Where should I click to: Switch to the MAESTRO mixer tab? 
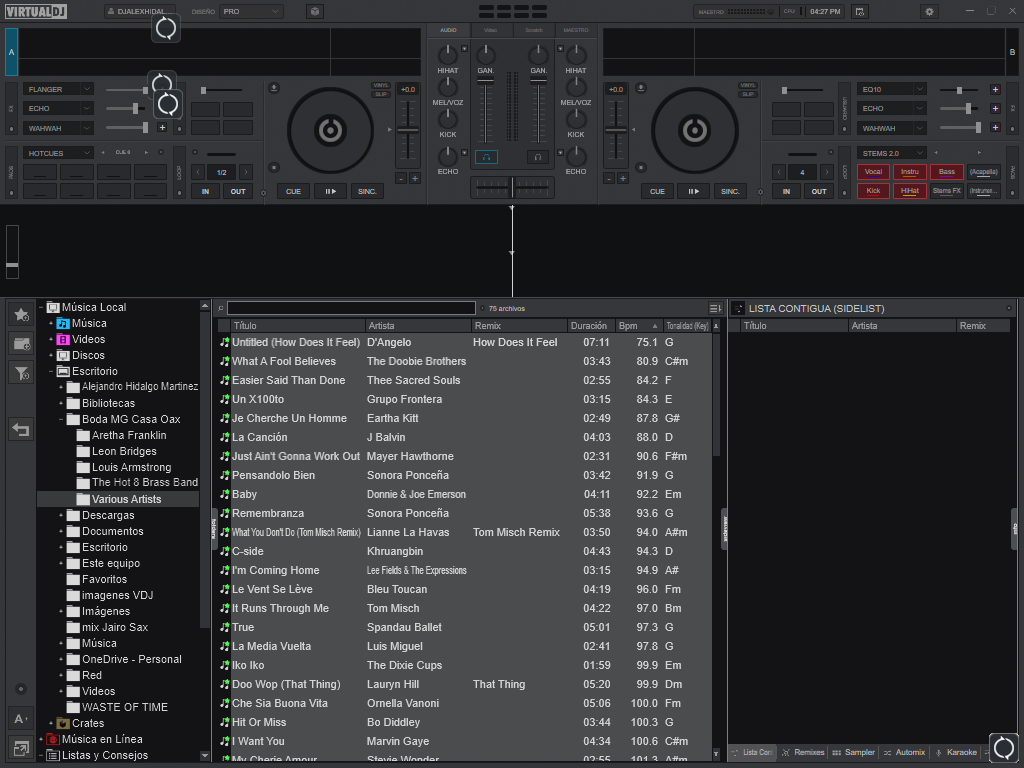coord(575,30)
